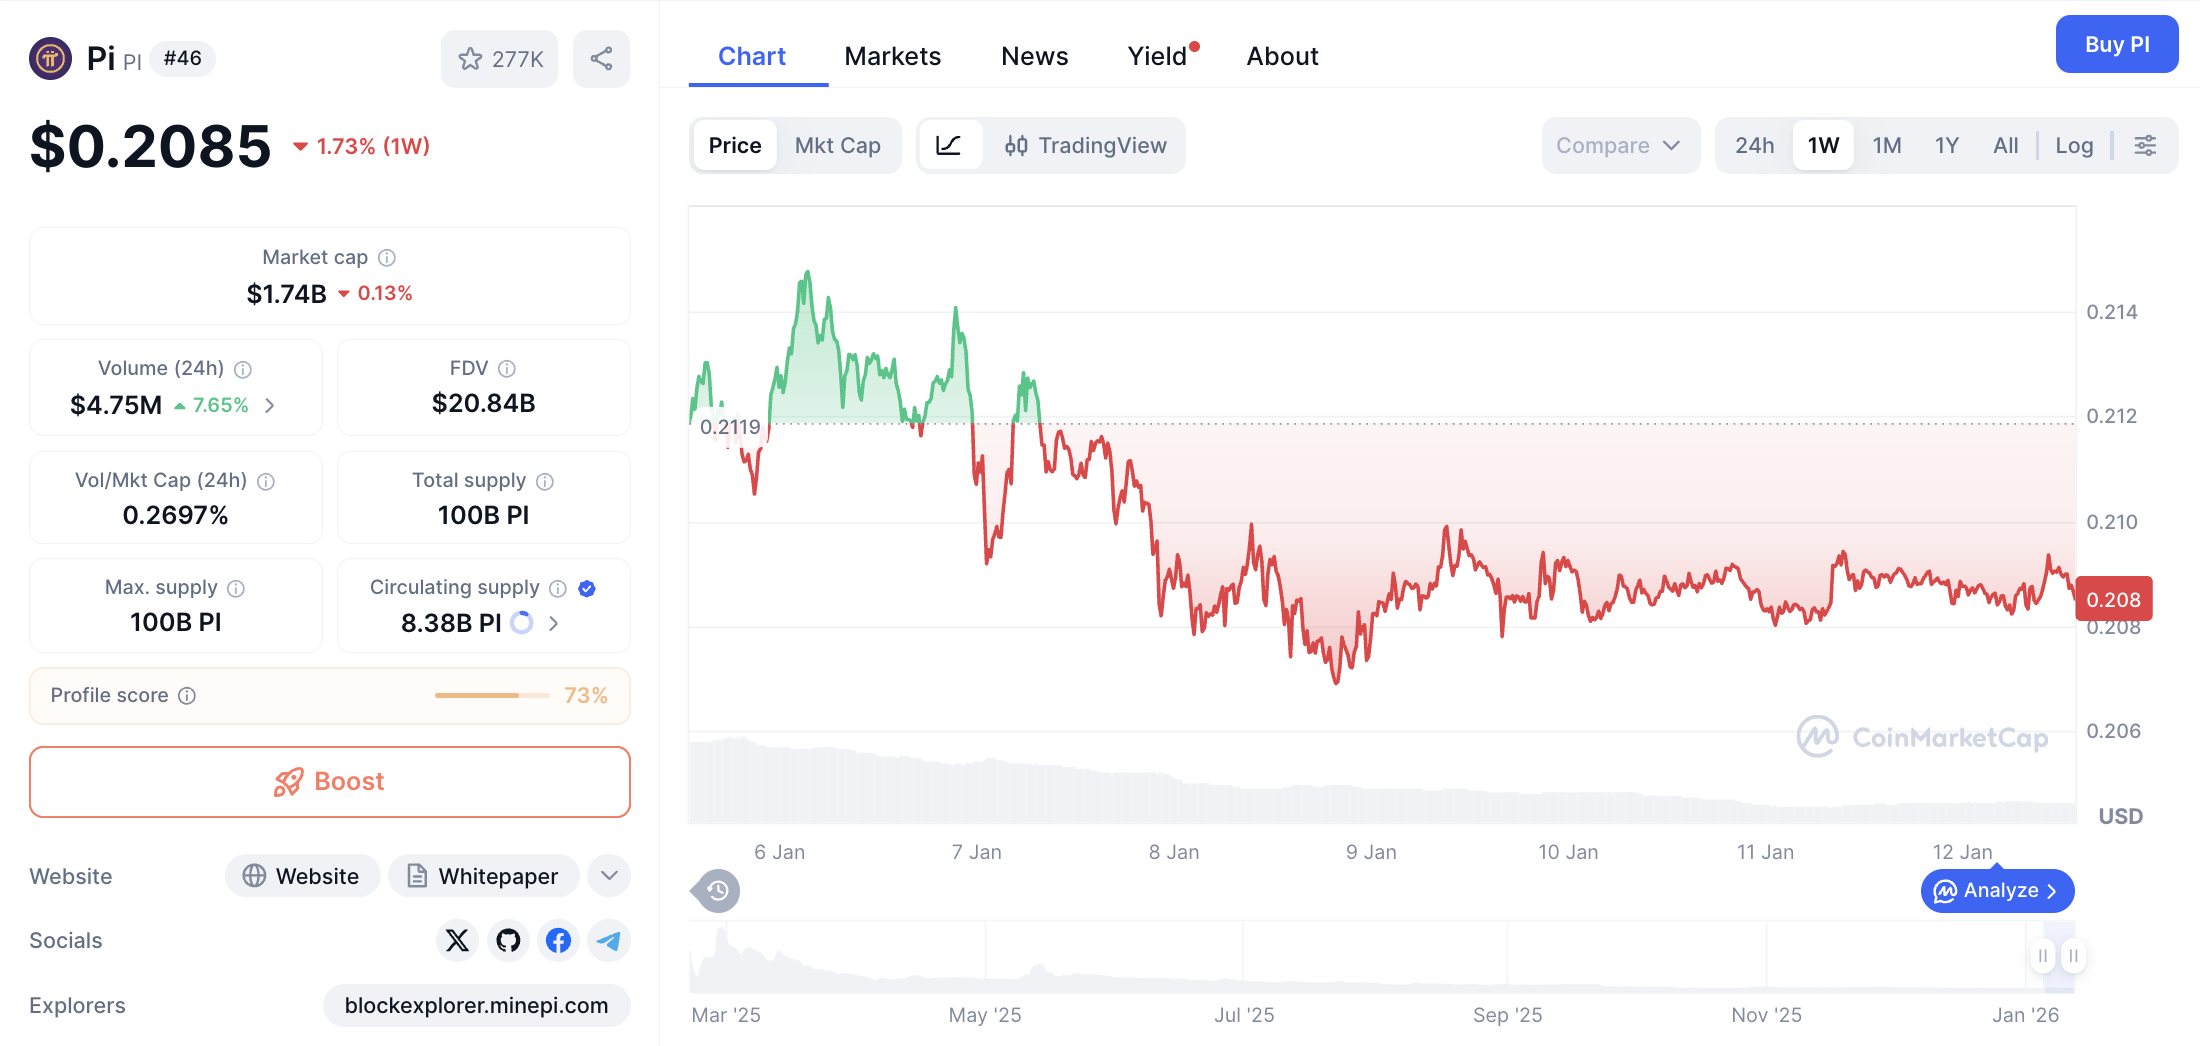
Task: Open blockexplorer.minepi.com explorer link
Action: (477, 1005)
